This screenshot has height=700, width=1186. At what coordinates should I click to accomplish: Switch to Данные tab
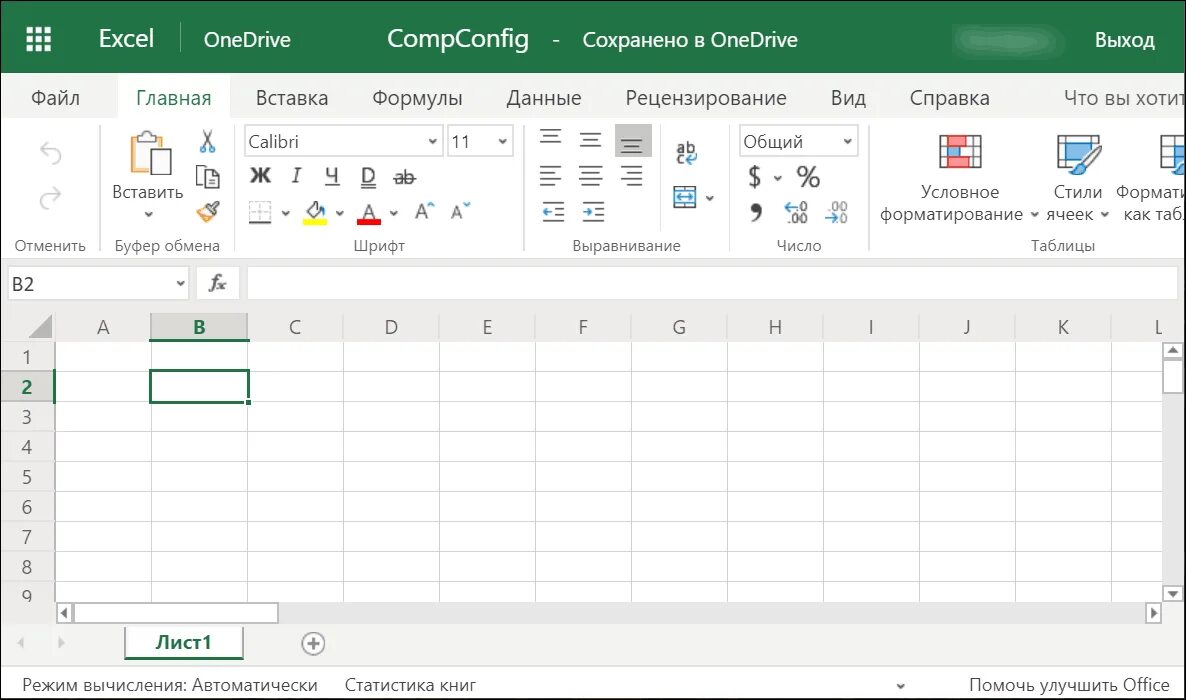coord(544,98)
